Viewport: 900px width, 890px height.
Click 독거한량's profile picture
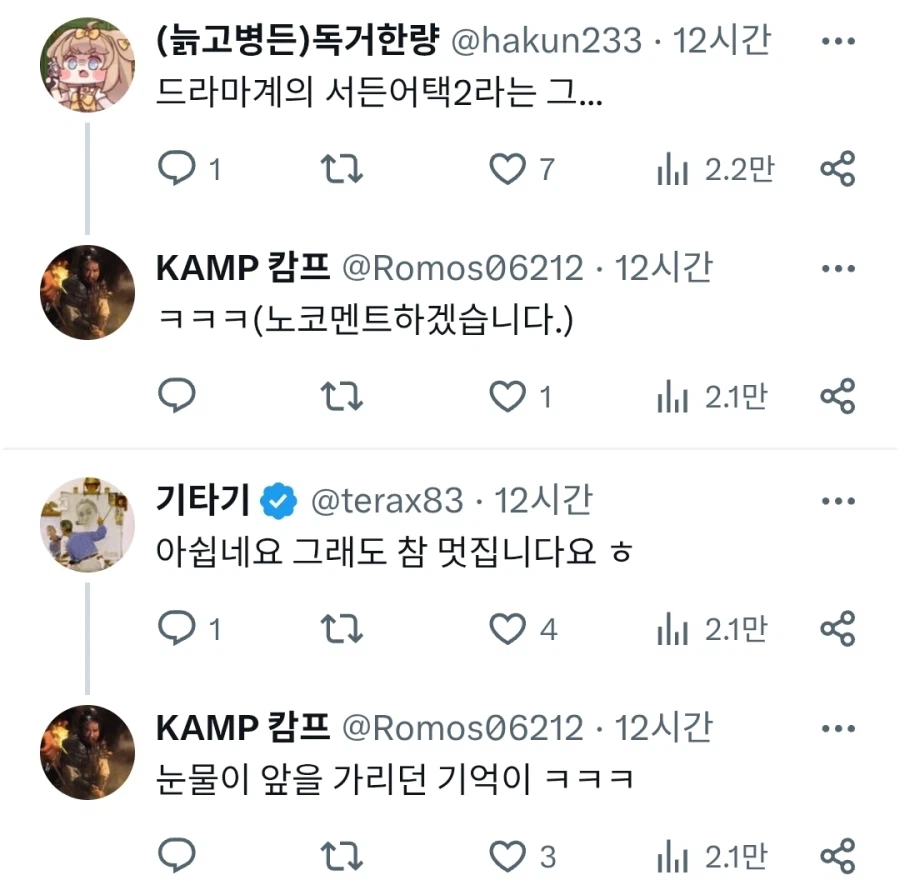(86, 64)
